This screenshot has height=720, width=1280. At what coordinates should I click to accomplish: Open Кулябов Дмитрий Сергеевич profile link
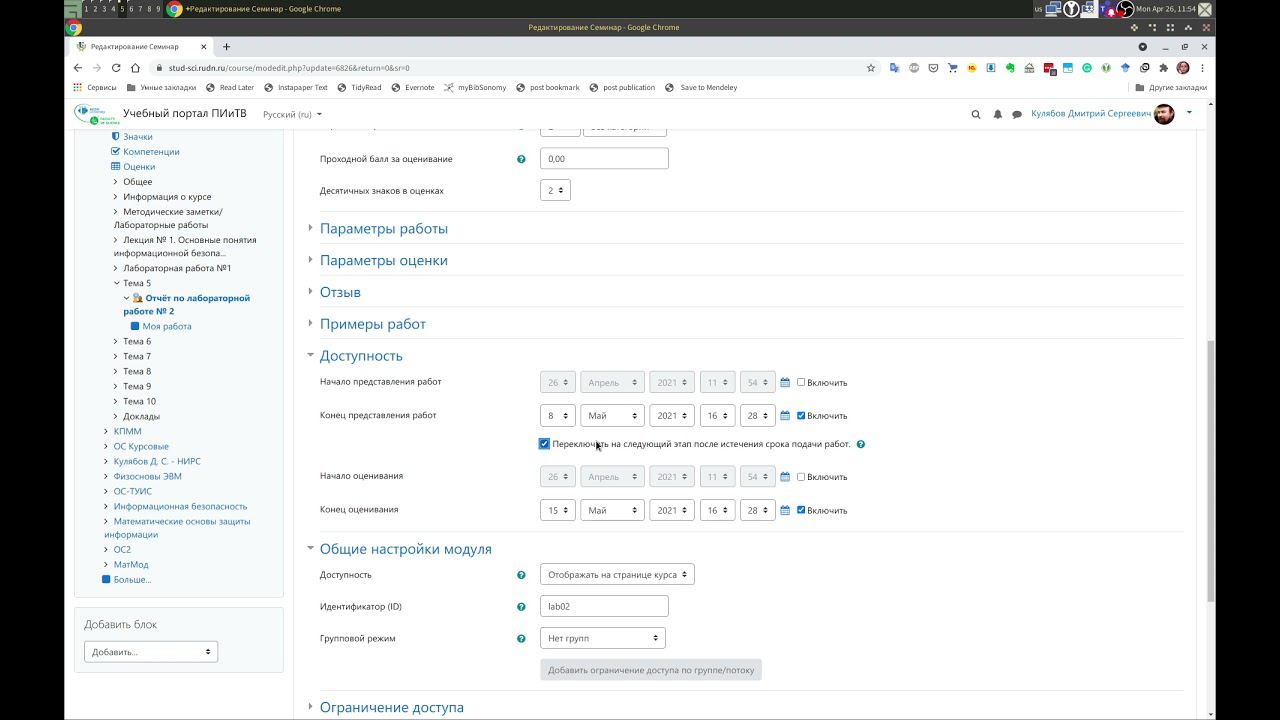pos(1091,114)
